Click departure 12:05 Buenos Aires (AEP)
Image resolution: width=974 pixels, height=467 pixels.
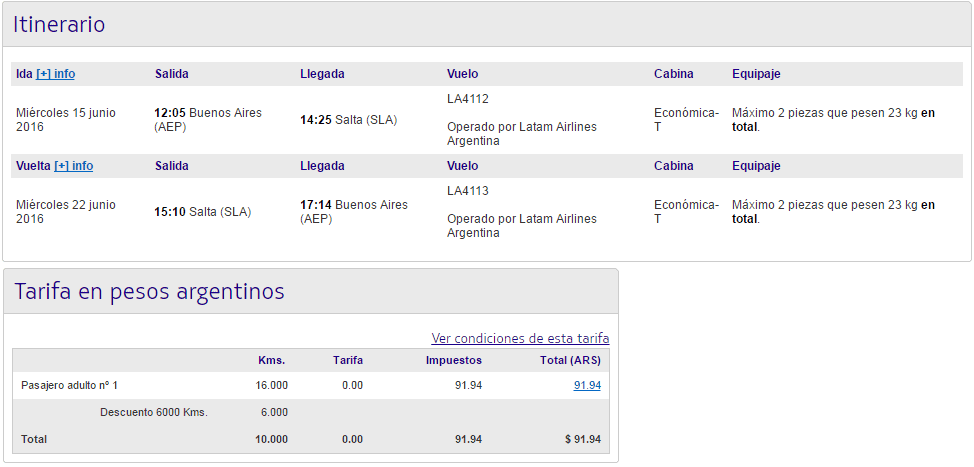(208, 120)
